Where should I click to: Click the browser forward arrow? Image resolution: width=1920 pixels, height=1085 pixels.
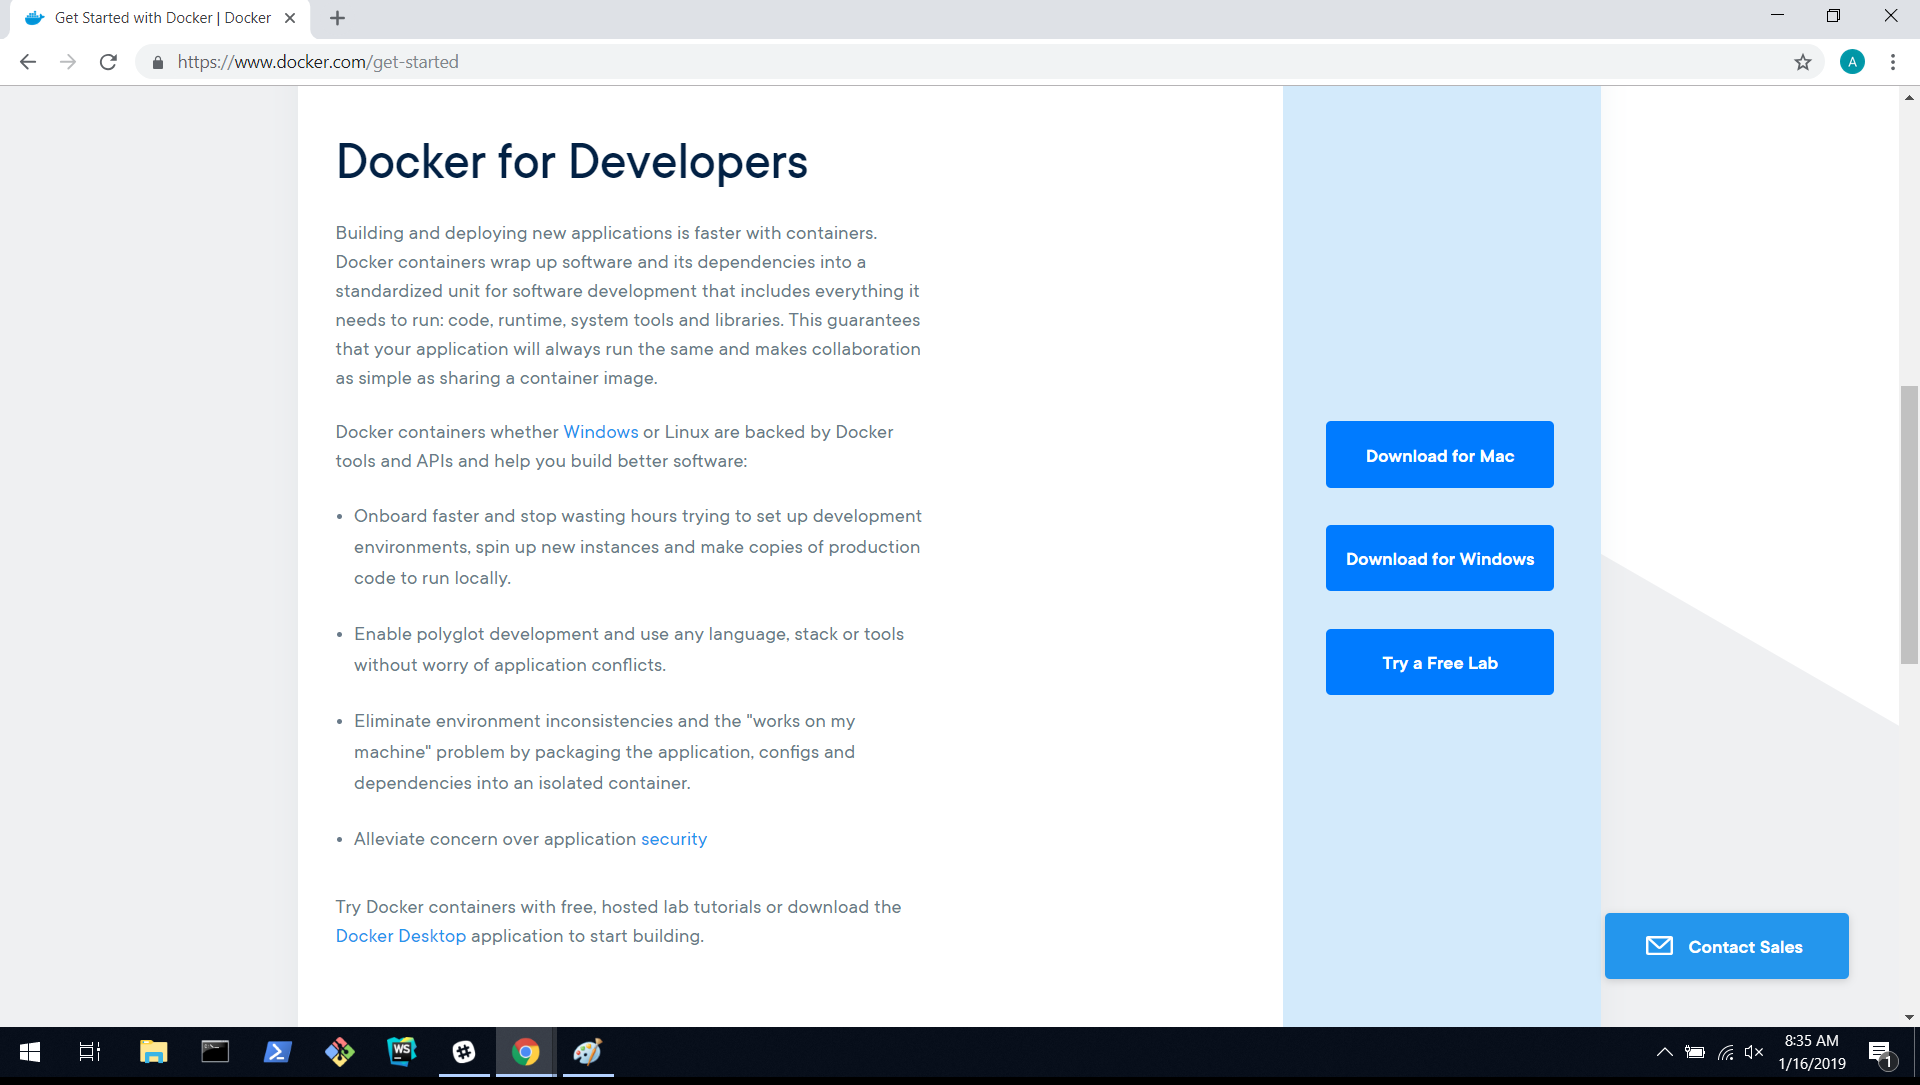click(x=68, y=62)
